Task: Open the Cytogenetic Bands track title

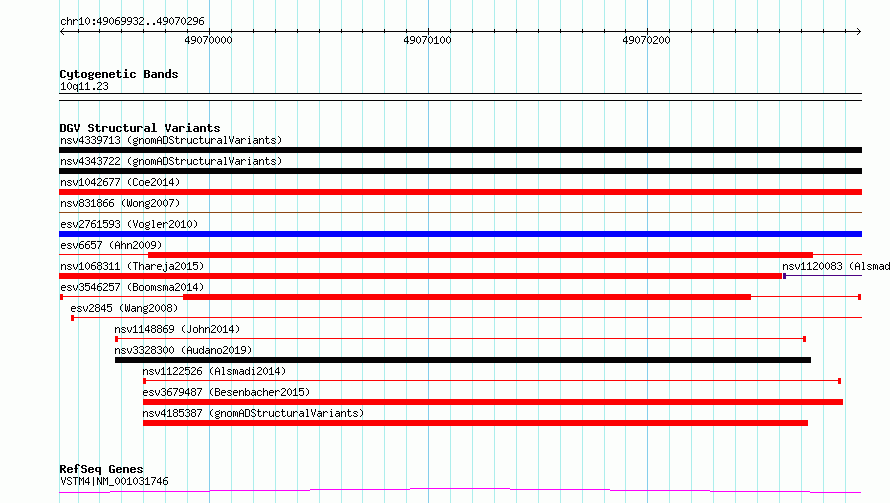Action: pos(119,74)
